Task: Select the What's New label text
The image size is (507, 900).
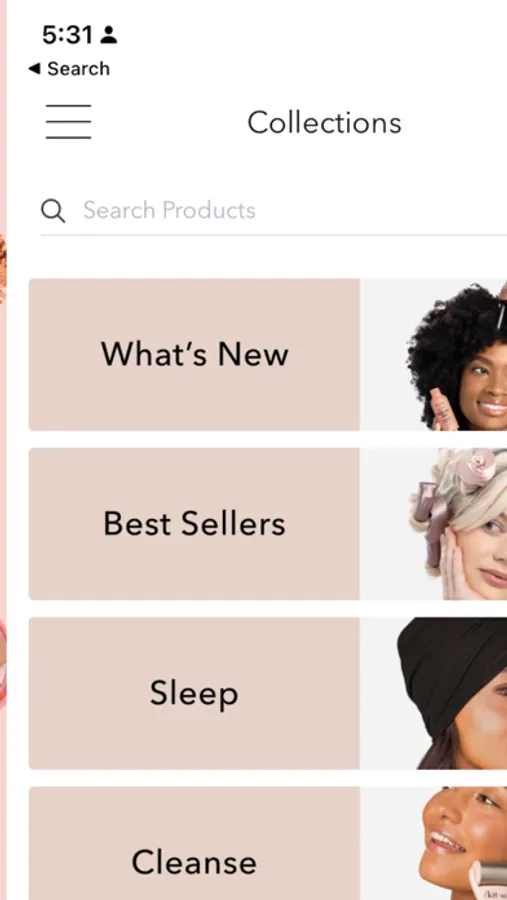Action: point(195,354)
